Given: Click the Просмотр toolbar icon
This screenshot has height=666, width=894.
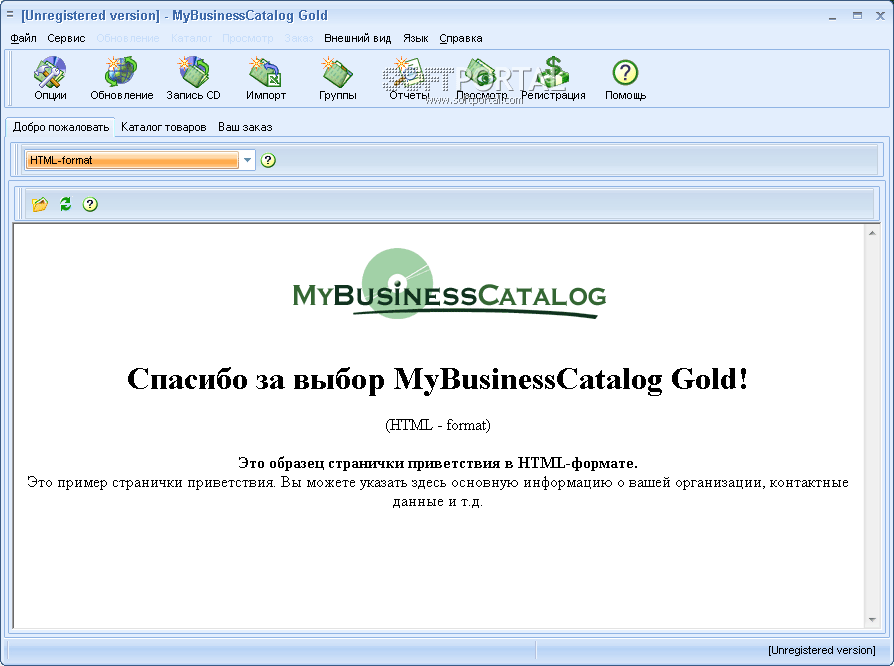Looking at the screenshot, I should click(481, 79).
